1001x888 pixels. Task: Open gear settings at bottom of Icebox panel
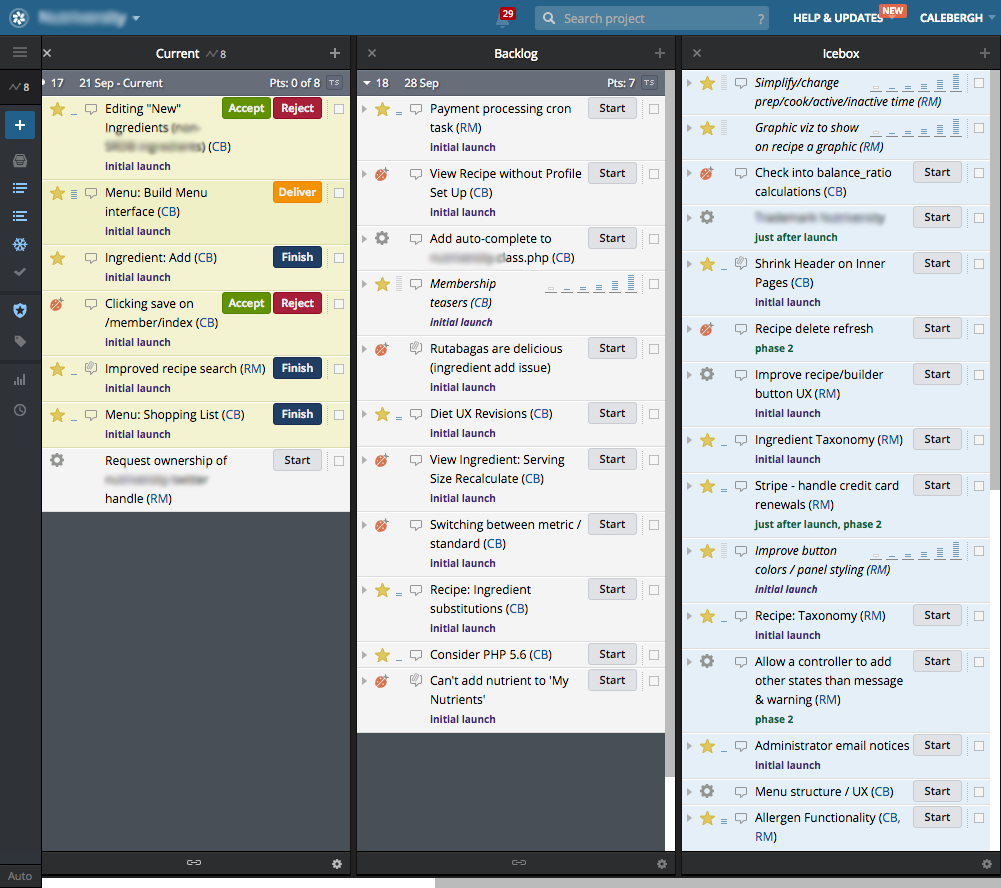pos(986,864)
